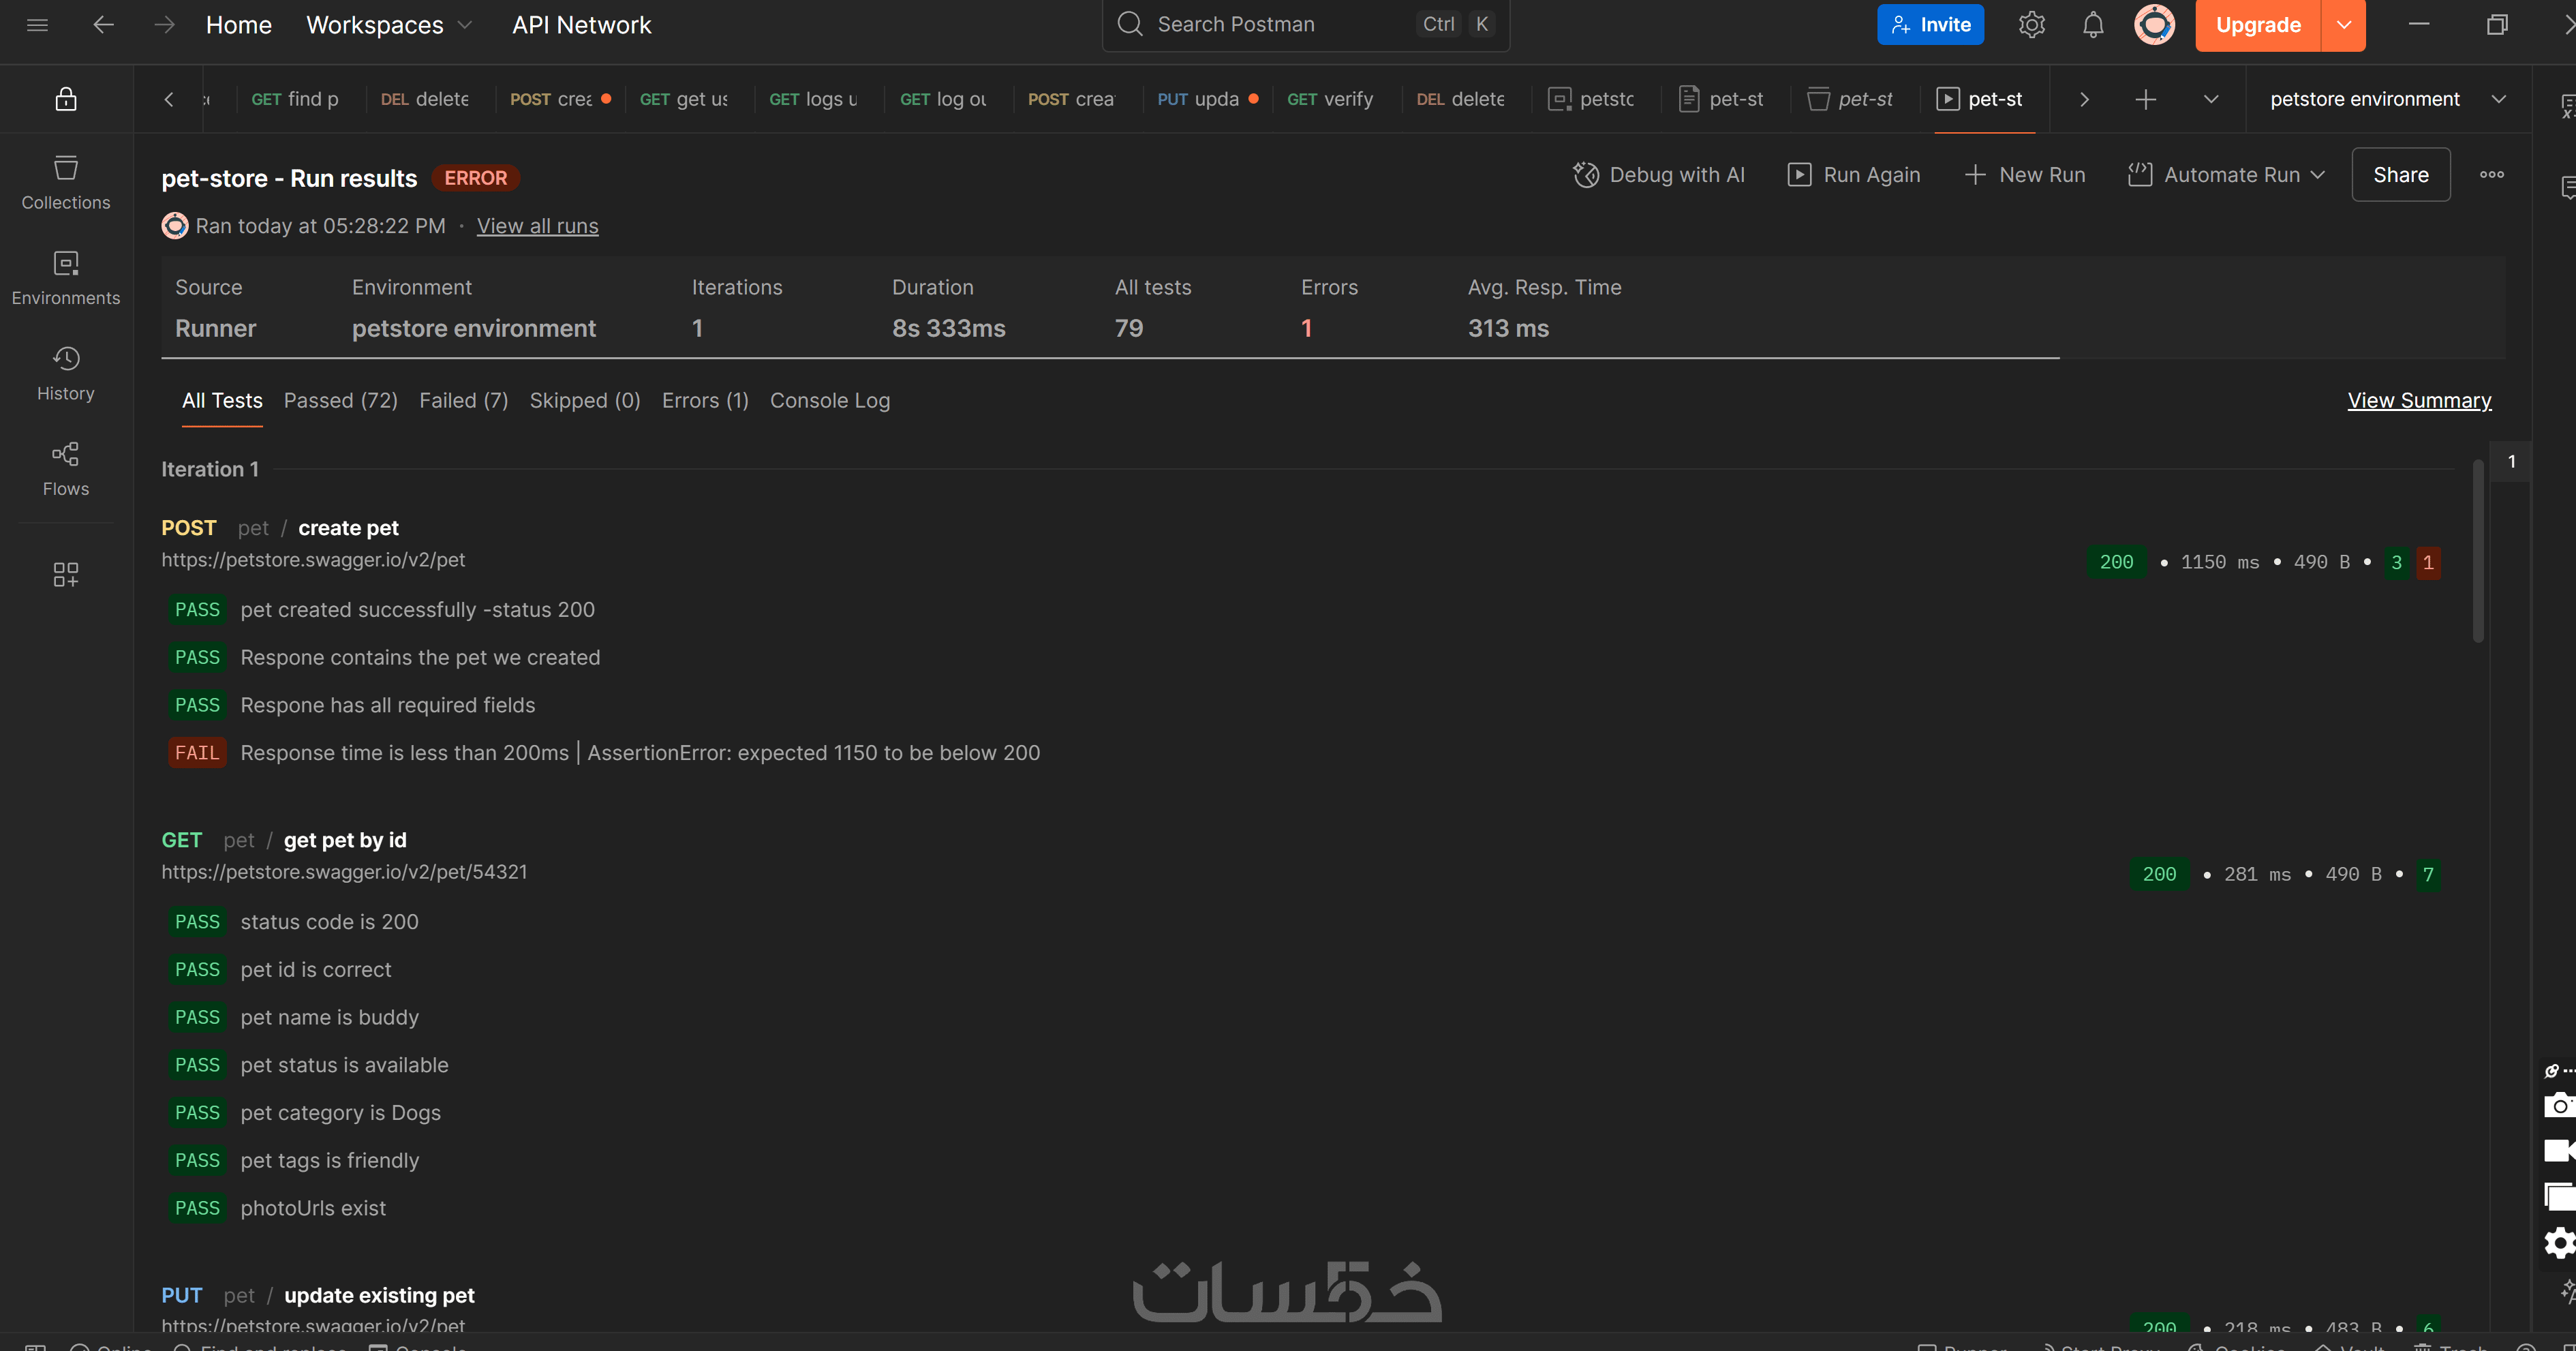
Task: Click the Run Again button
Action: coord(1854,175)
